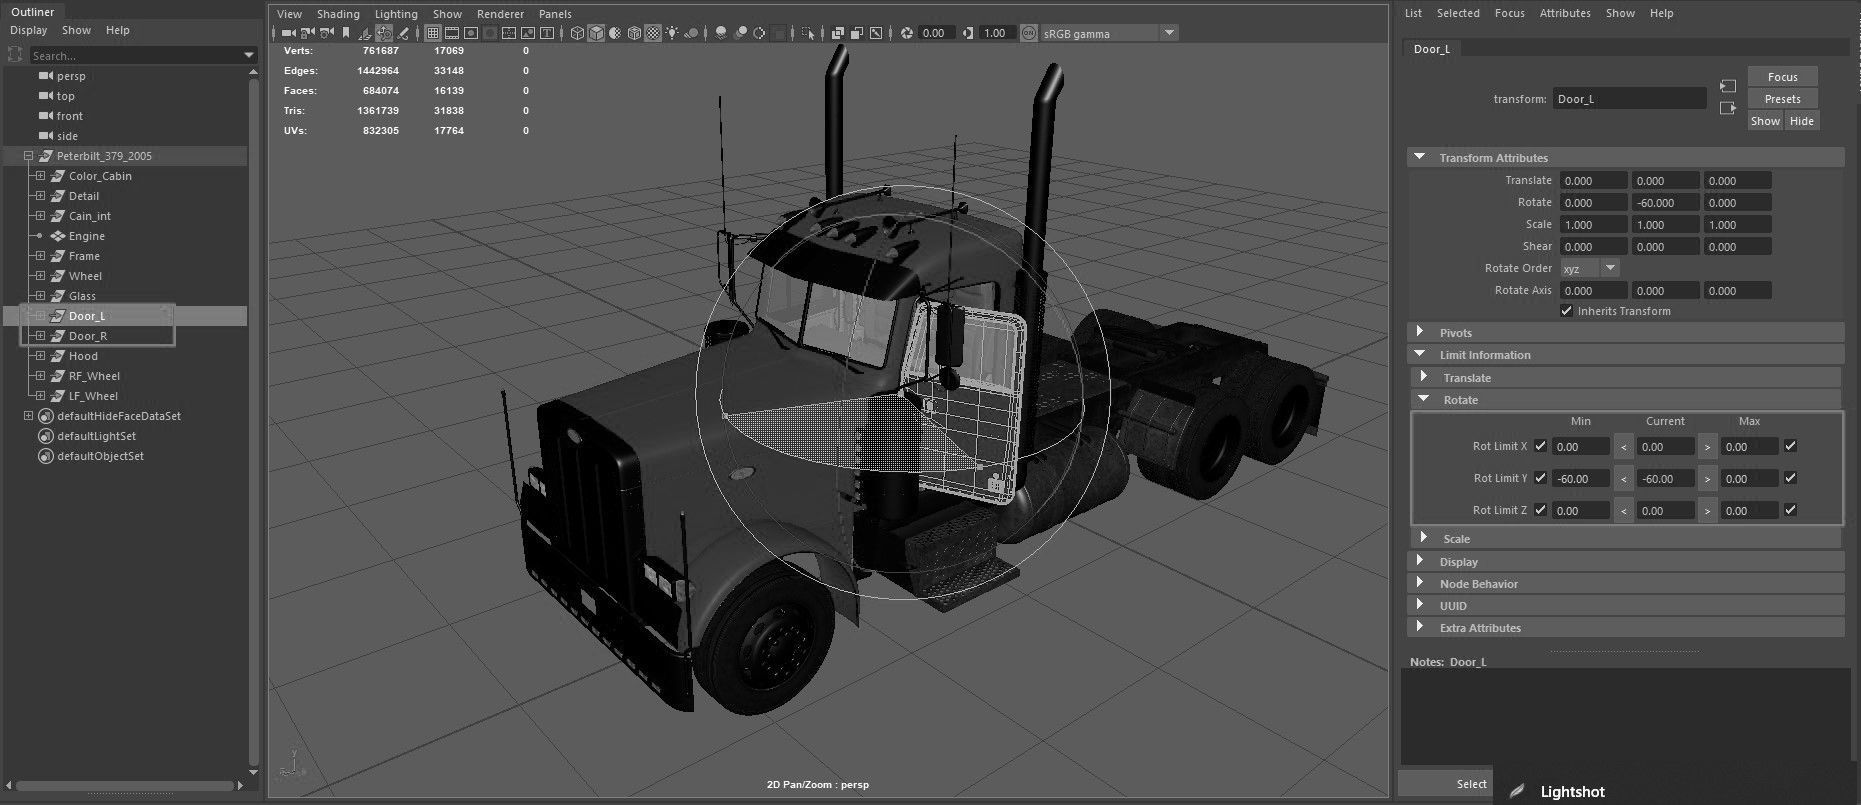Toggle the Lock Camera icon
The height and width of the screenshot is (805, 1861).
[307, 33]
